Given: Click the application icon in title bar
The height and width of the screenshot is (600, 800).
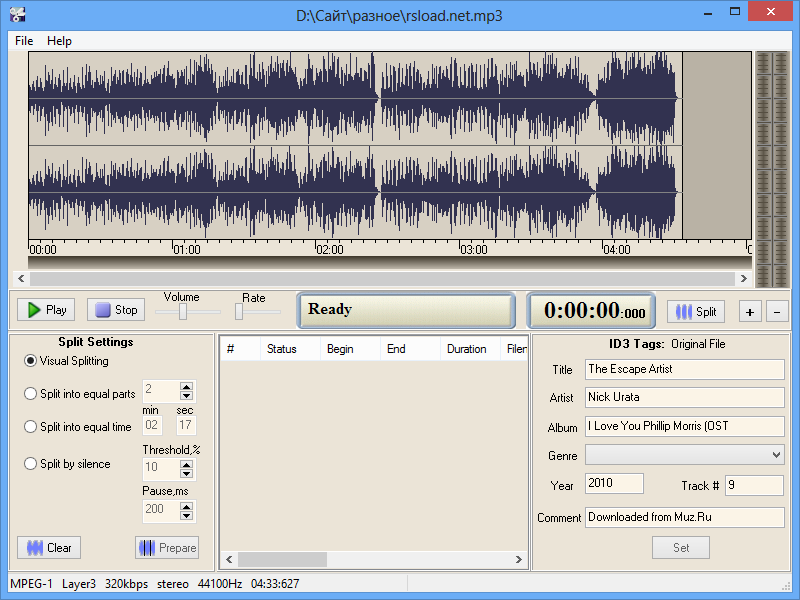Looking at the screenshot, I should point(15,15).
